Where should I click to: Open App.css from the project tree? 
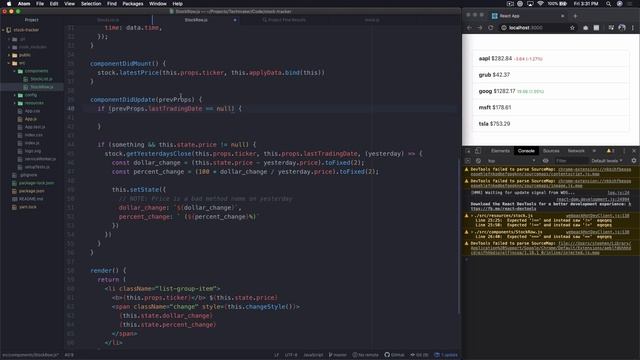click(29, 111)
